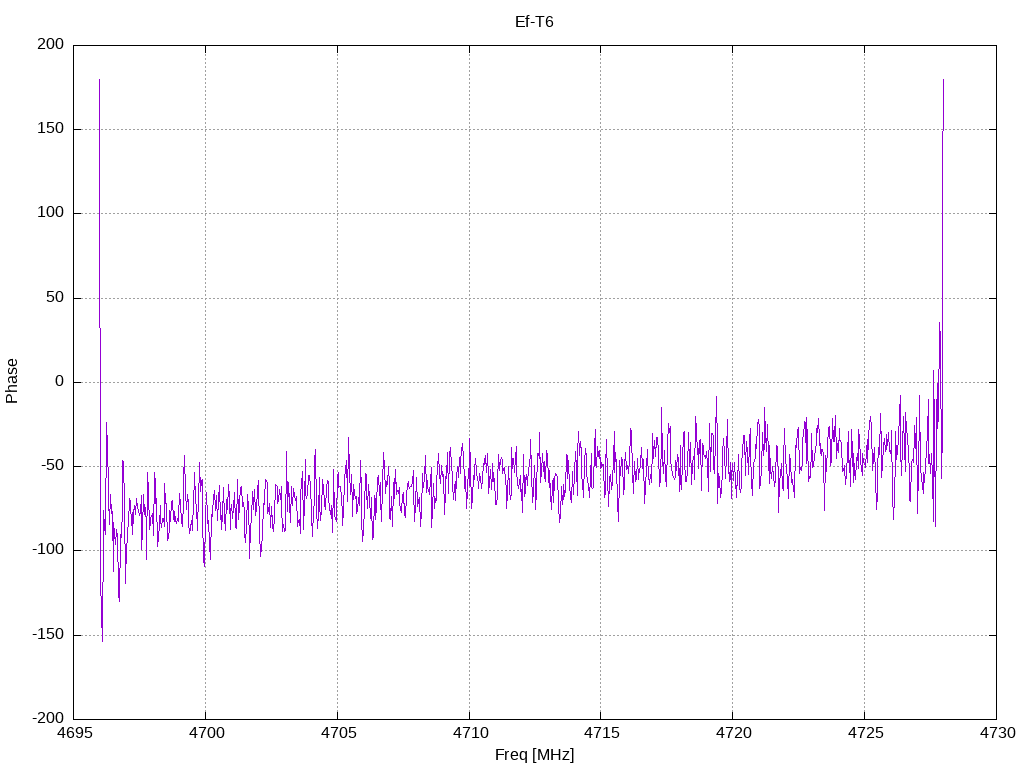Viewport: 1024px width, 768px height.
Task: Click the Phase y-axis label
Action: [12, 381]
